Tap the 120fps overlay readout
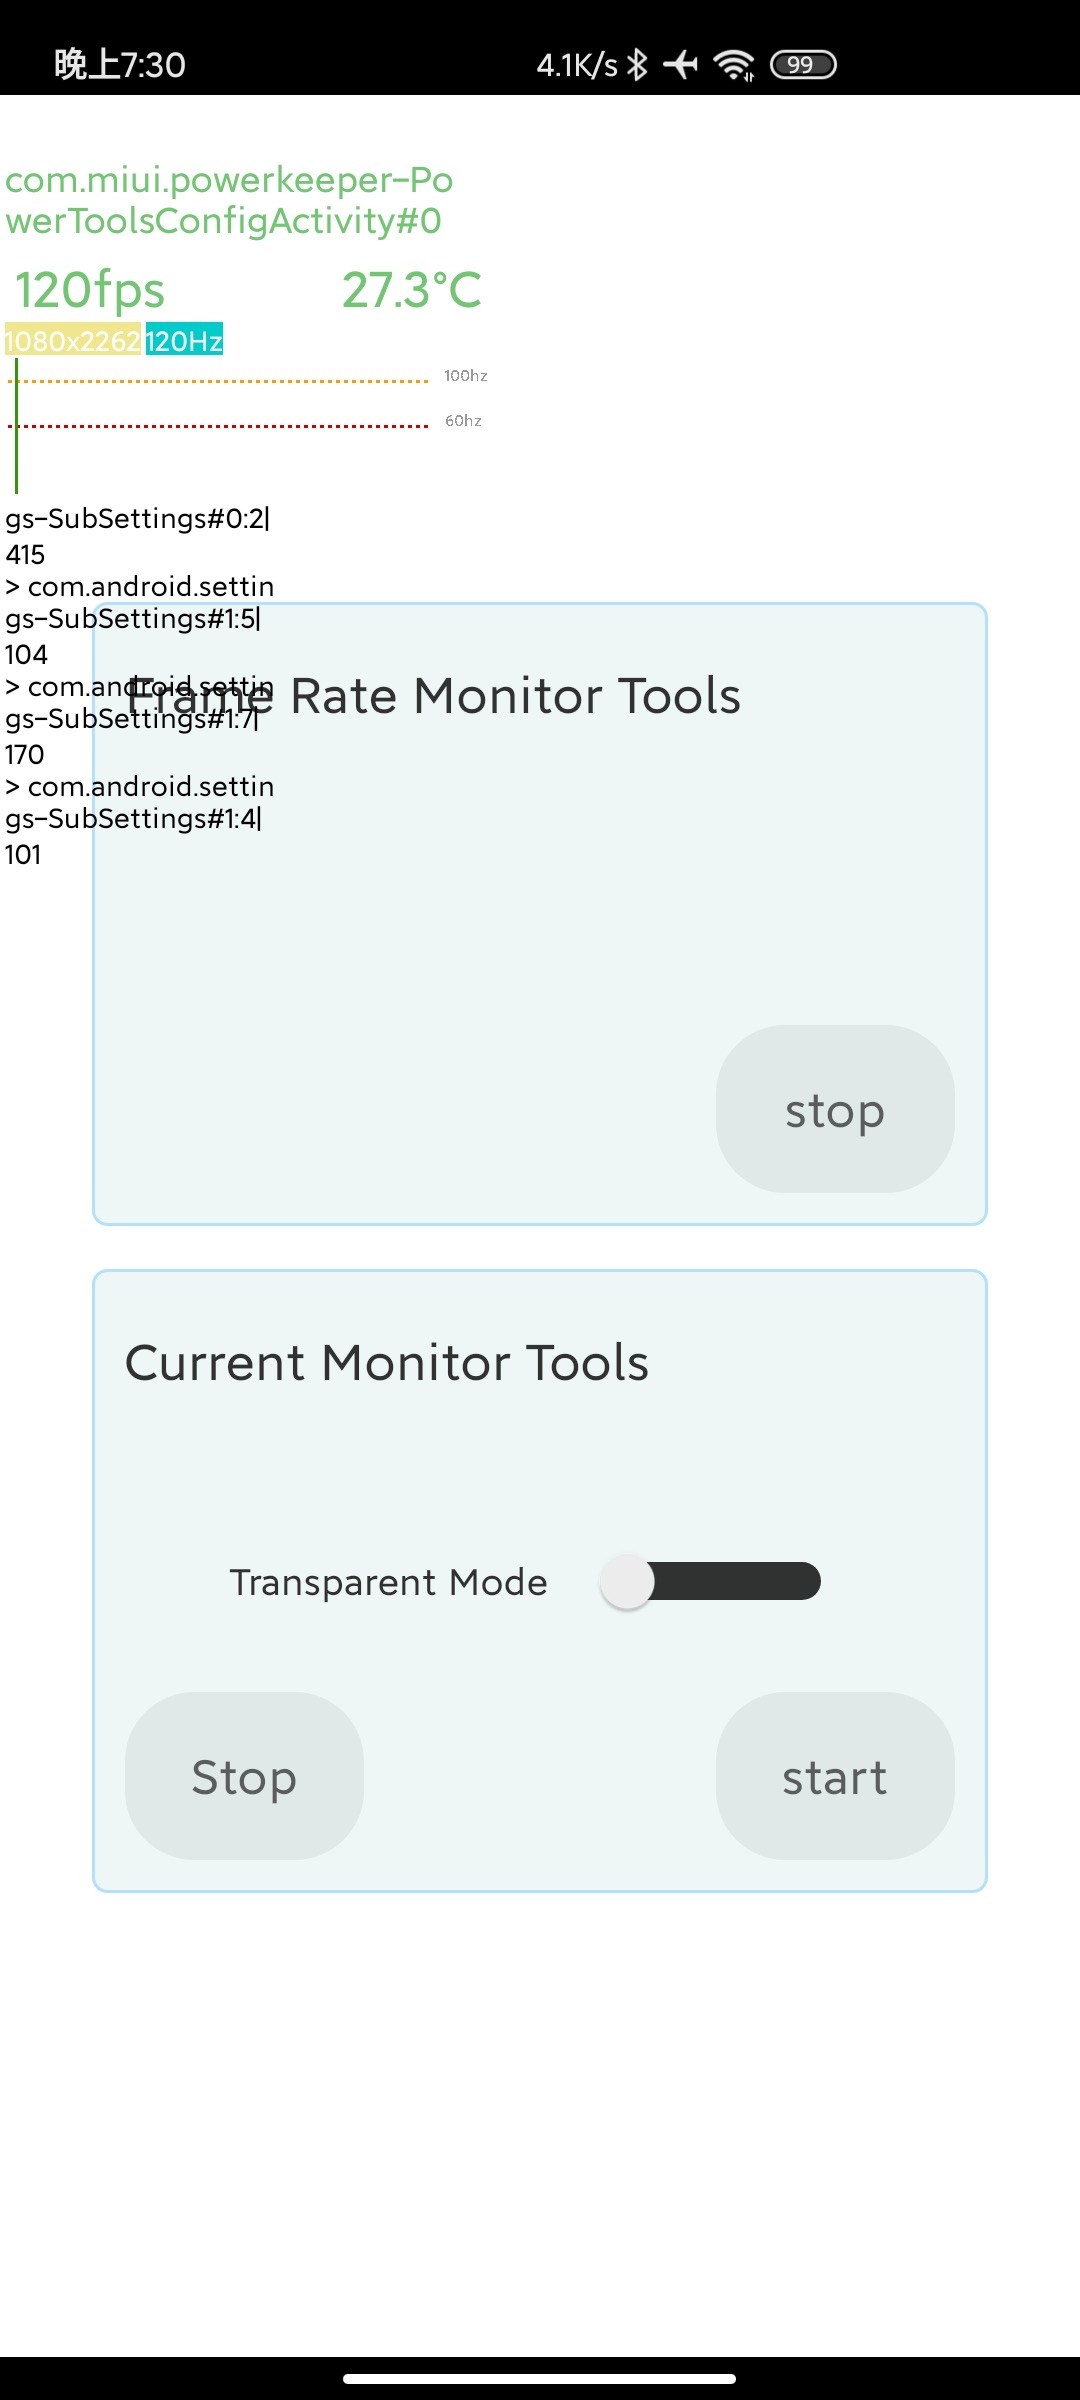Viewport: 1080px width, 2400px height. (x=90, y=290)
